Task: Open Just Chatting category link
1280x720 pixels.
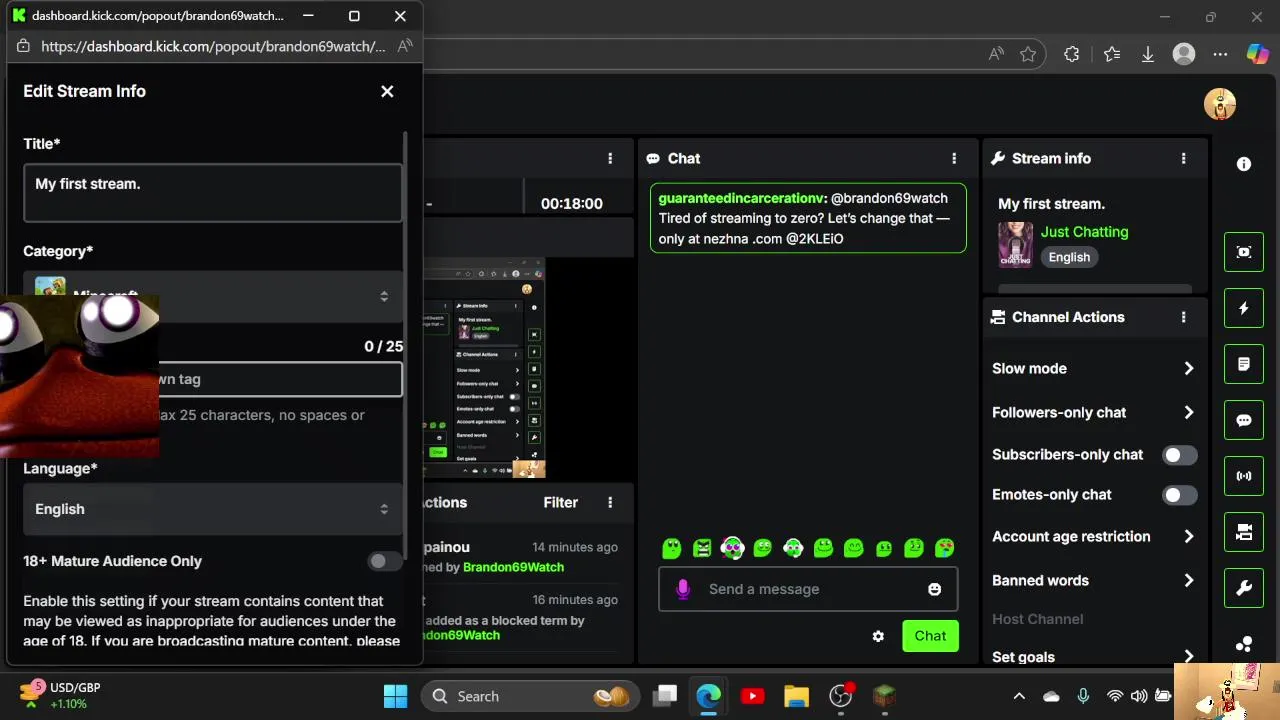Action: [x=1084, y=232]
